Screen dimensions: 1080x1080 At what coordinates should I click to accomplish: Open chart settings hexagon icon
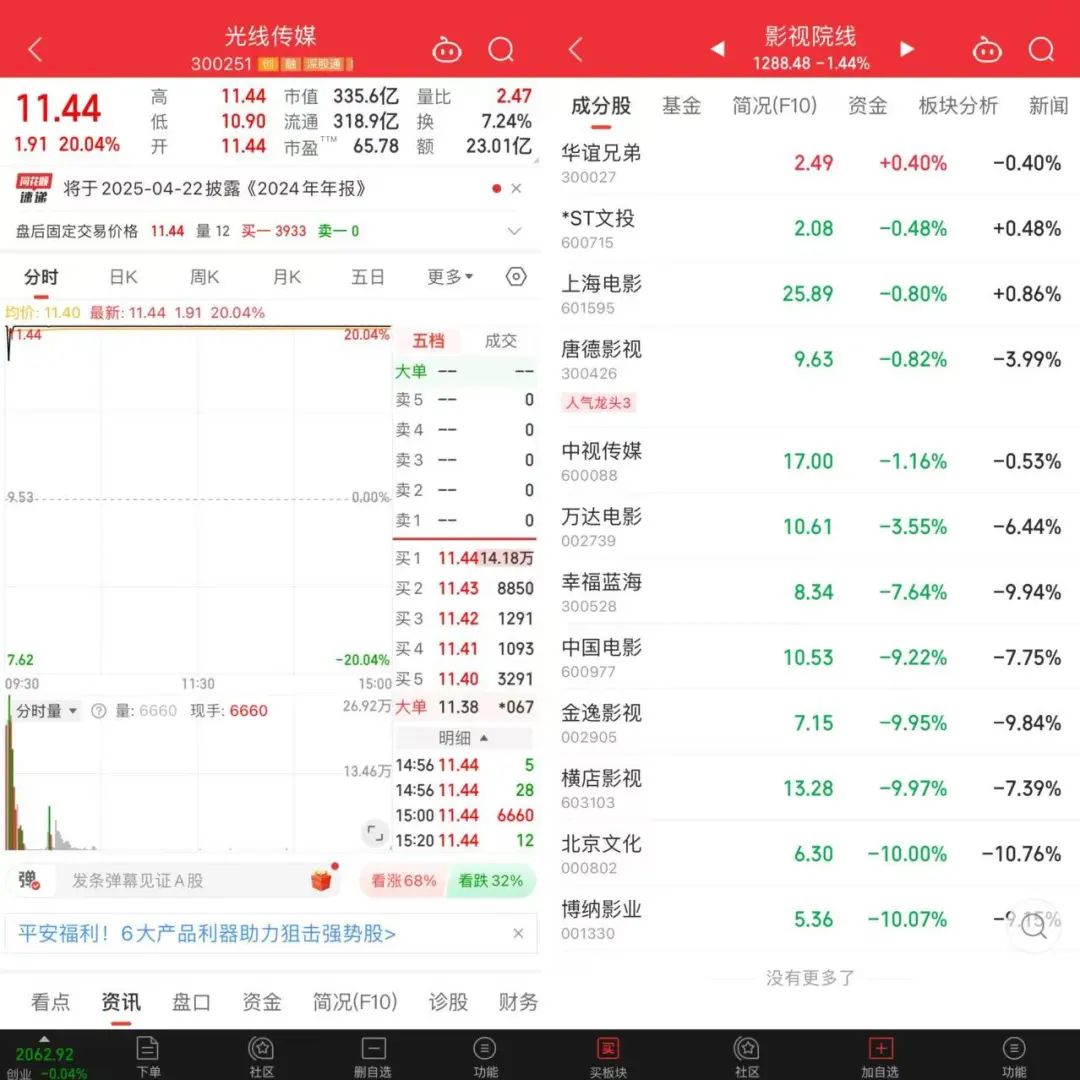click(x=516, y=277)
